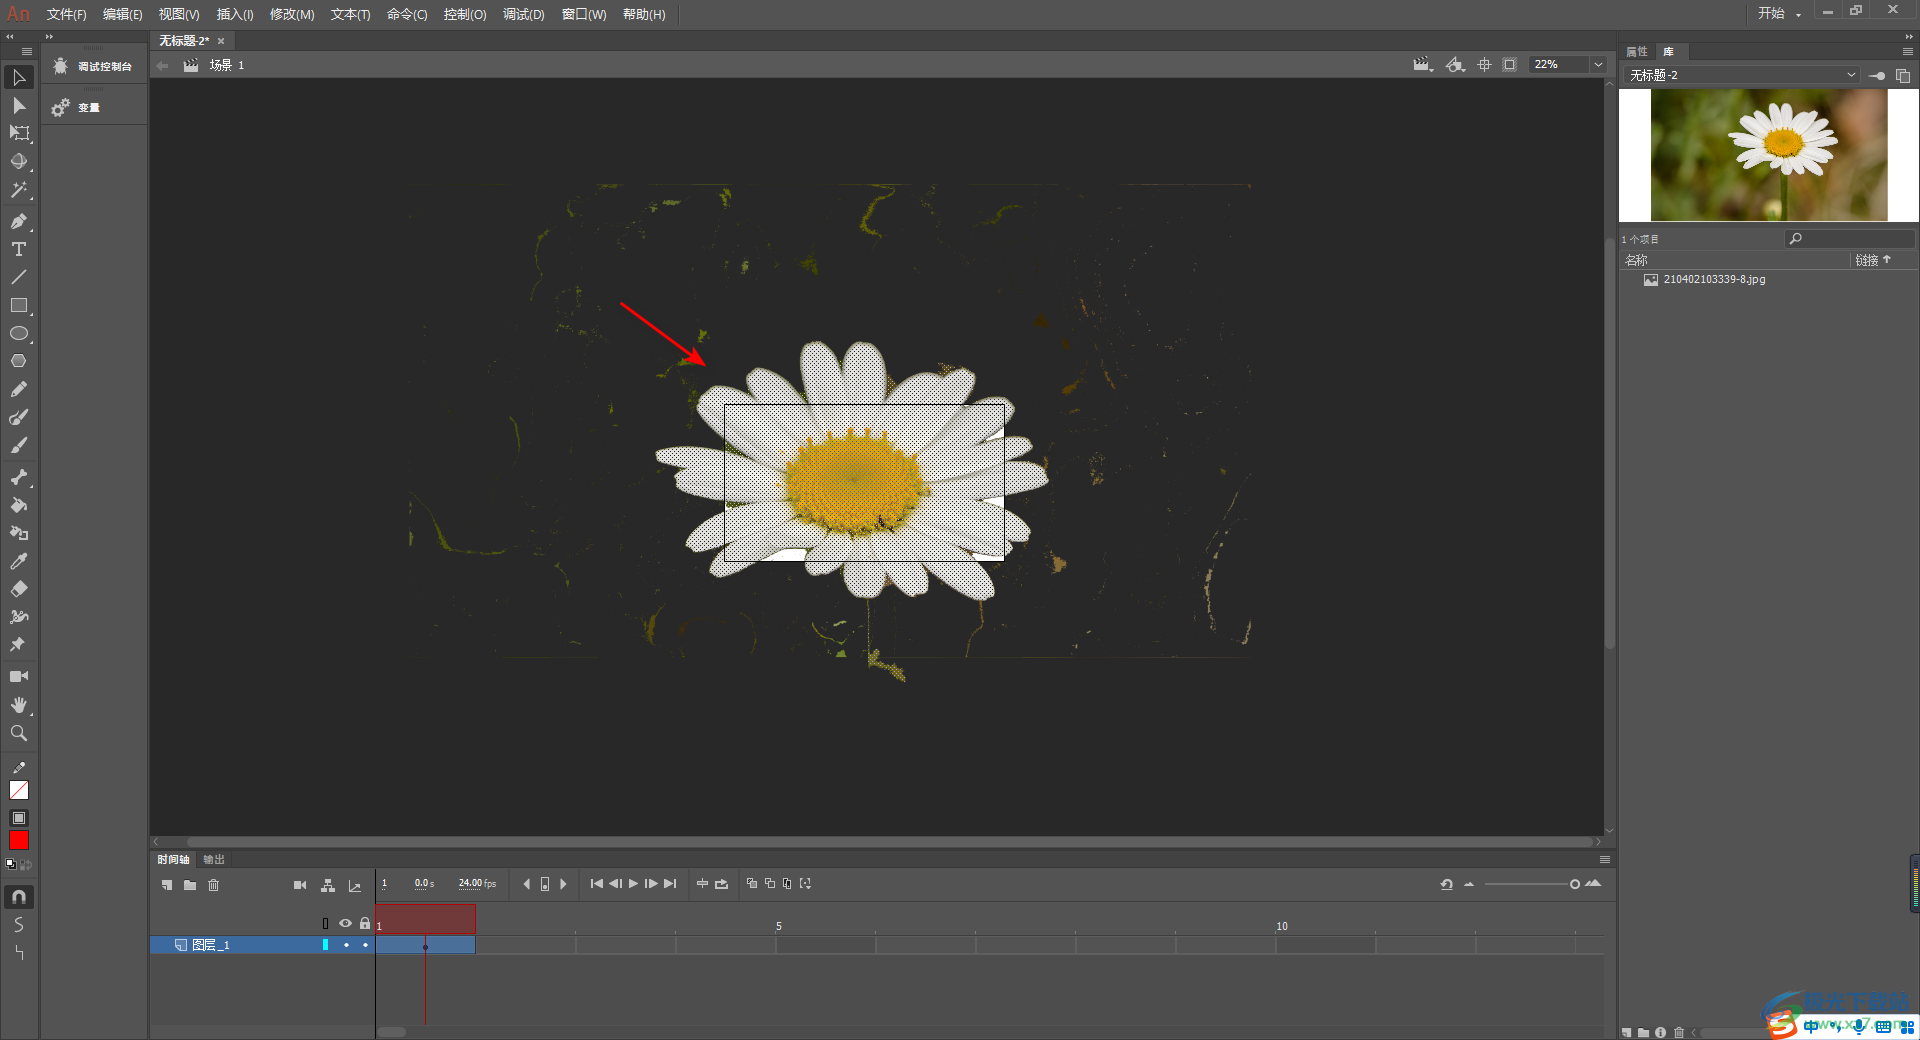Open the zoom percentage dropdown
The width and height of the screenshot is (1920, 1040).
[1598, 64]
